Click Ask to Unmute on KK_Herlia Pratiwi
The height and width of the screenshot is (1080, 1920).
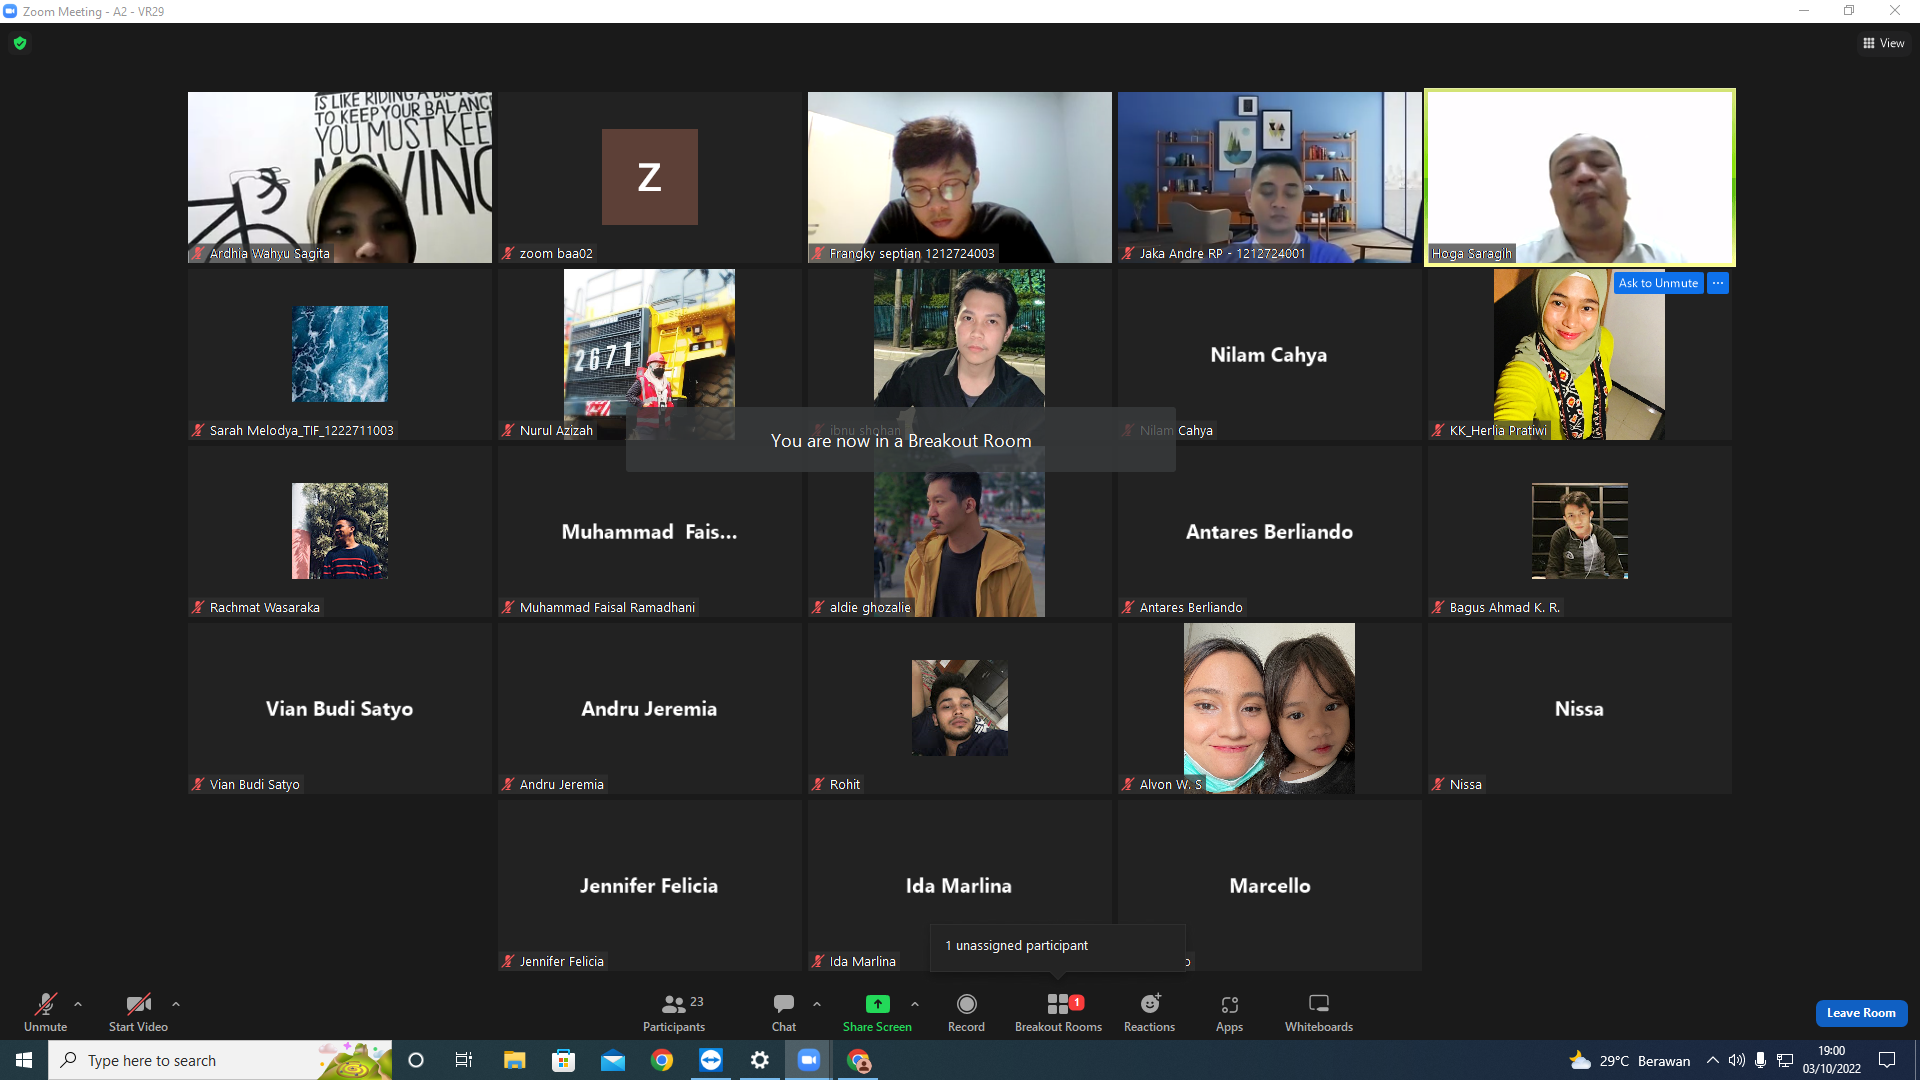click(1658, 283)
